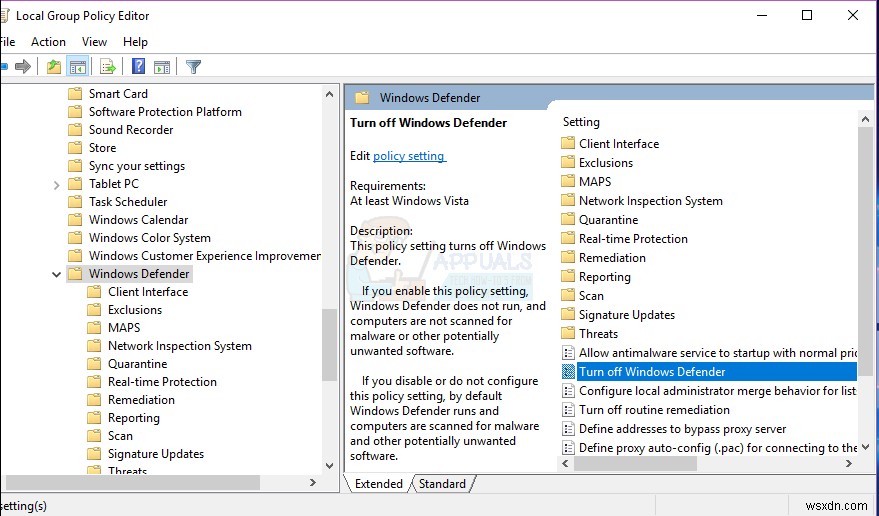879x516 pixels.
Task: Open the policy setting link
Action: coord(409,156)
